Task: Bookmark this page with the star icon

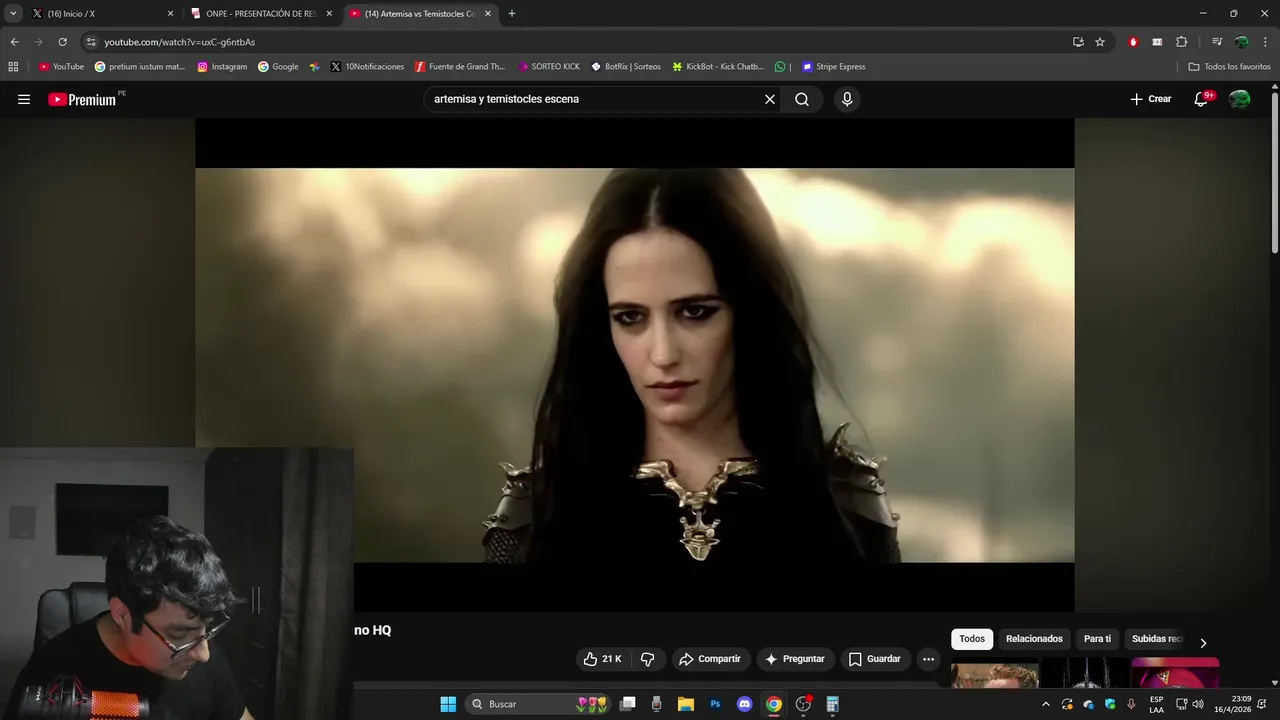Action: point(1100,42)
